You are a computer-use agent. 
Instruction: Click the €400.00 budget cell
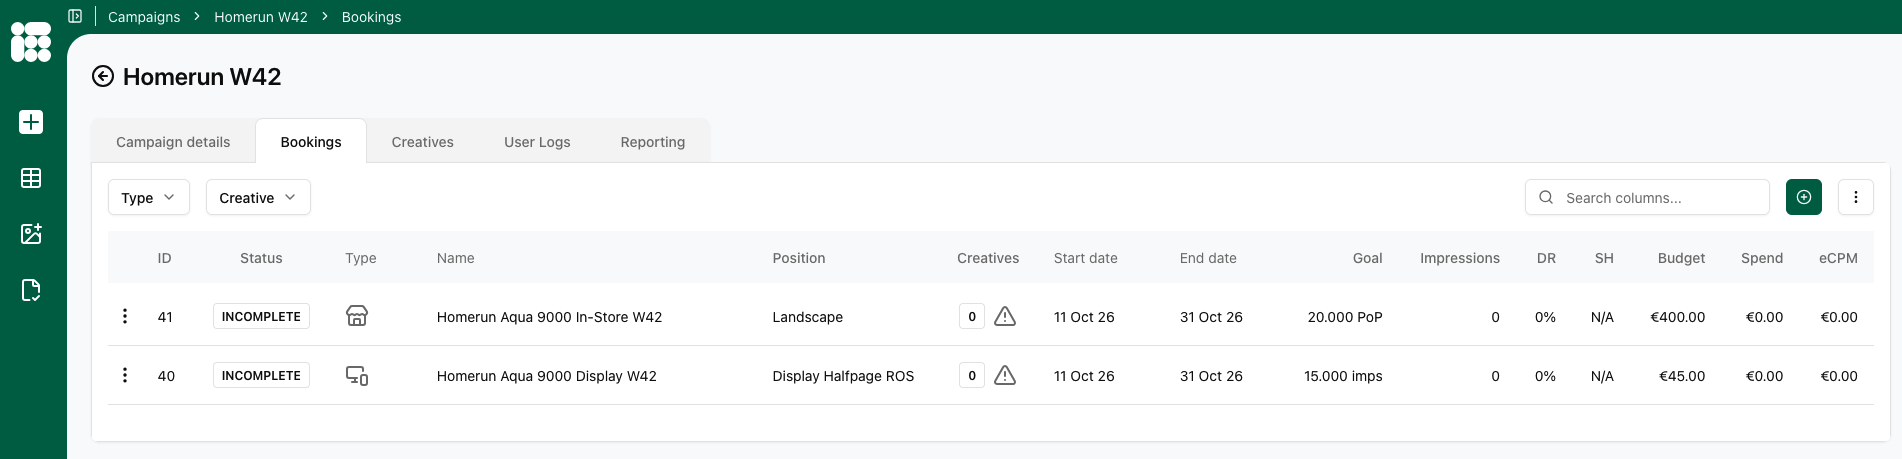[1678, 317]
